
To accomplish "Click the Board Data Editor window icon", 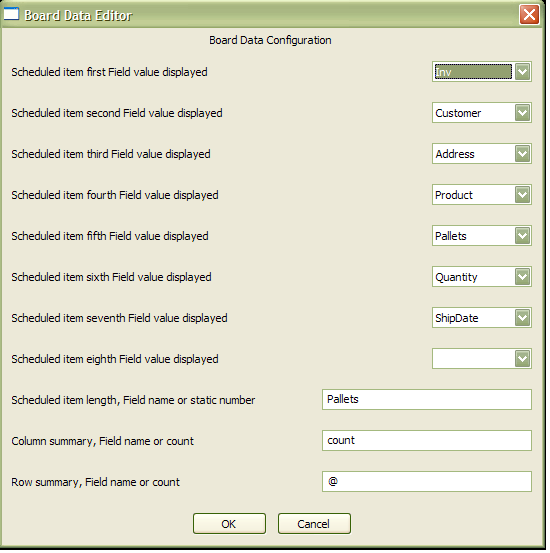I will (x=11, y=14).
